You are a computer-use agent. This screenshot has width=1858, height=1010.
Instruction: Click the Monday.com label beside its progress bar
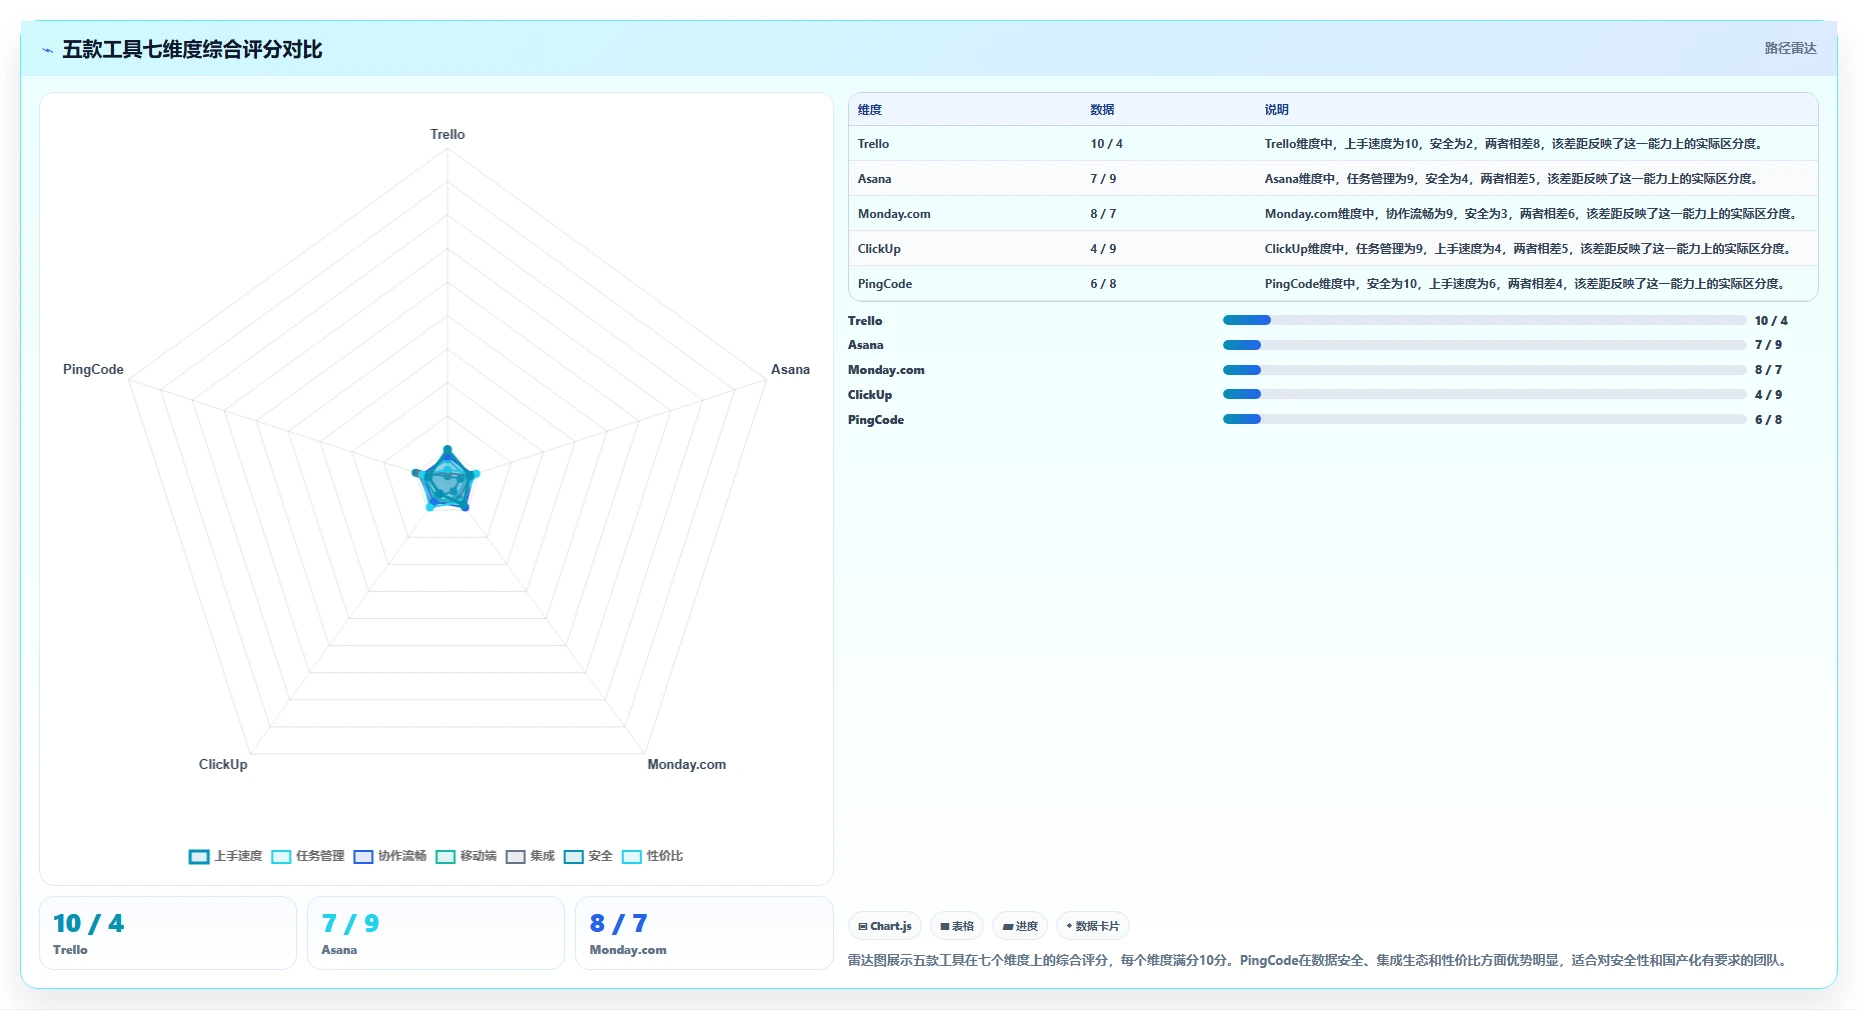pyautogui.click(x=886, y=370)
